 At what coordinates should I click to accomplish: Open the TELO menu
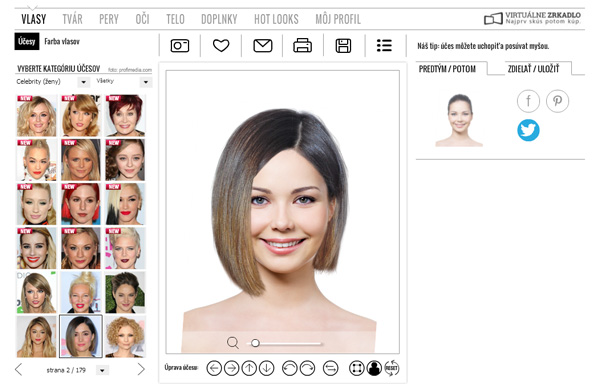coord(175,19)
